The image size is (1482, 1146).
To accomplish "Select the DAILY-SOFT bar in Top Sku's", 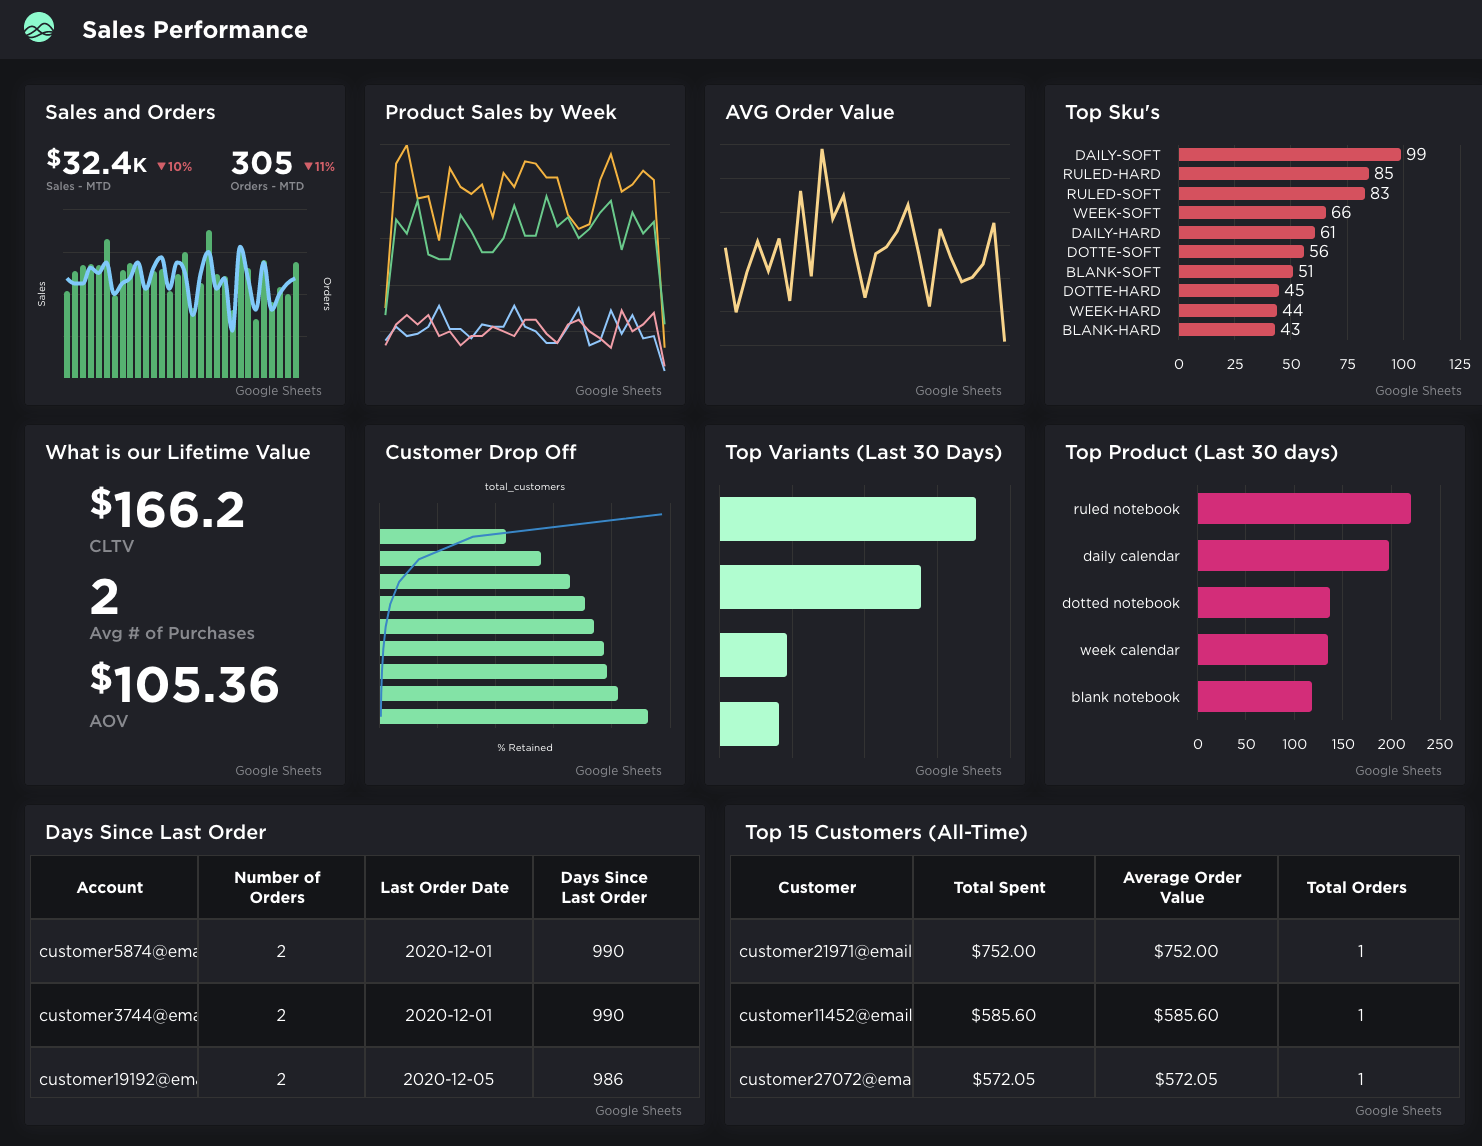I will click(1289, 154).
